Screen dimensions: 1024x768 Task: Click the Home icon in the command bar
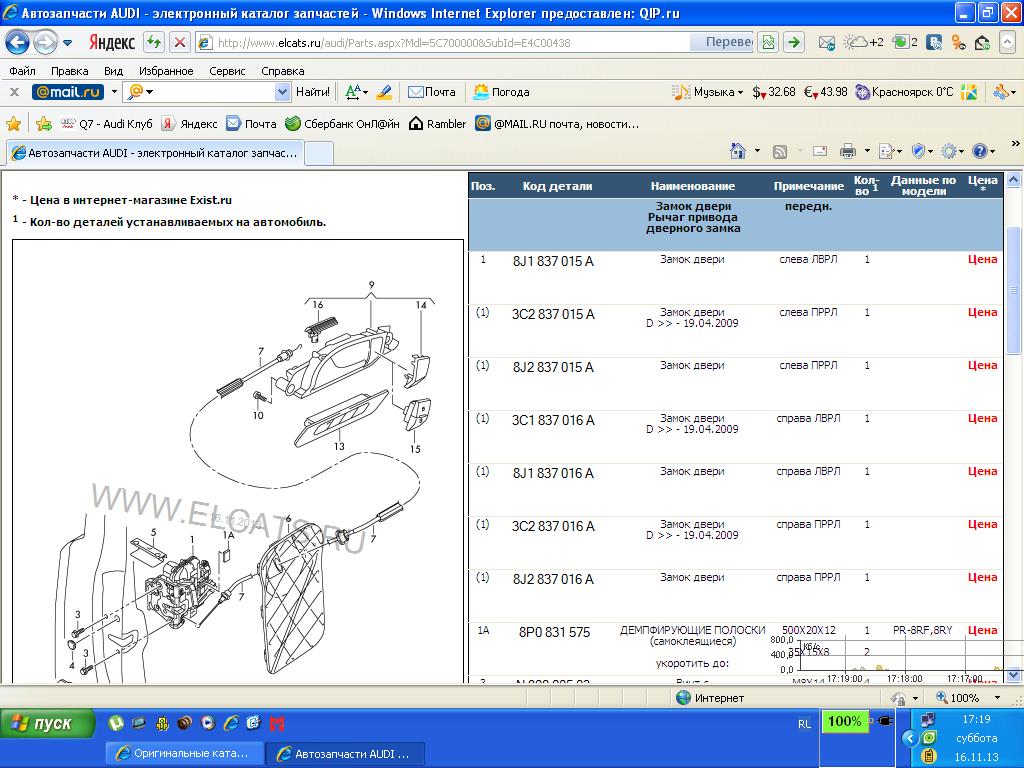[x=738, y=152]
